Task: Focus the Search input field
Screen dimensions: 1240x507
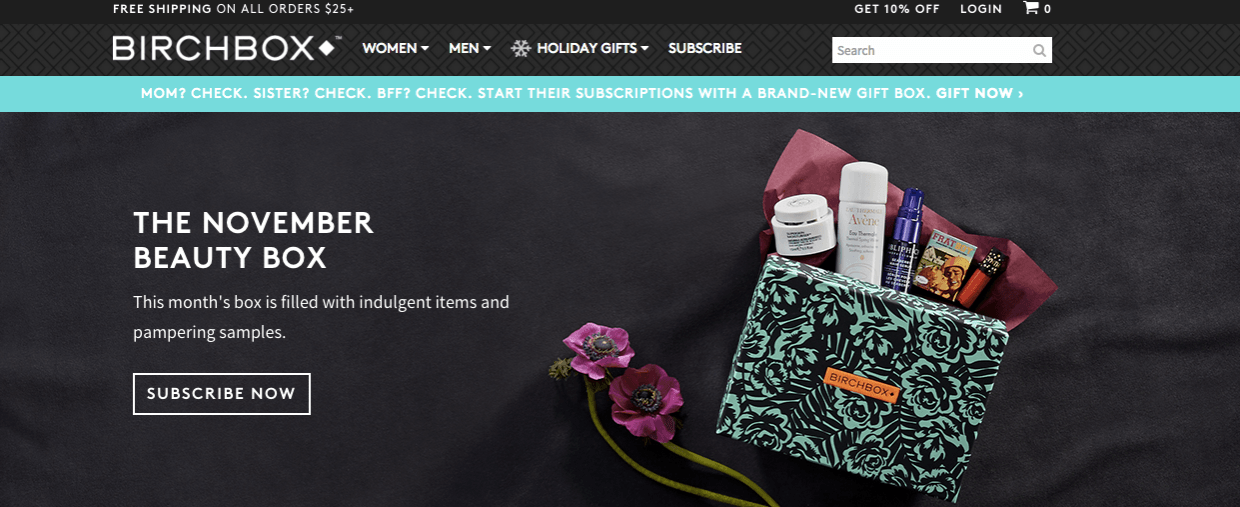Action: (x=930, y=50)
